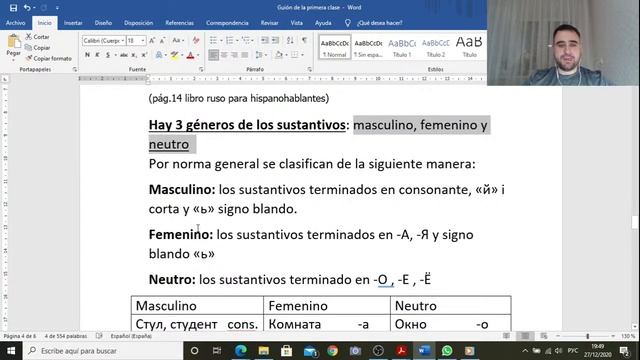Open the Archivo tab
Screen dimensions: 640x360
coord(16,23)
